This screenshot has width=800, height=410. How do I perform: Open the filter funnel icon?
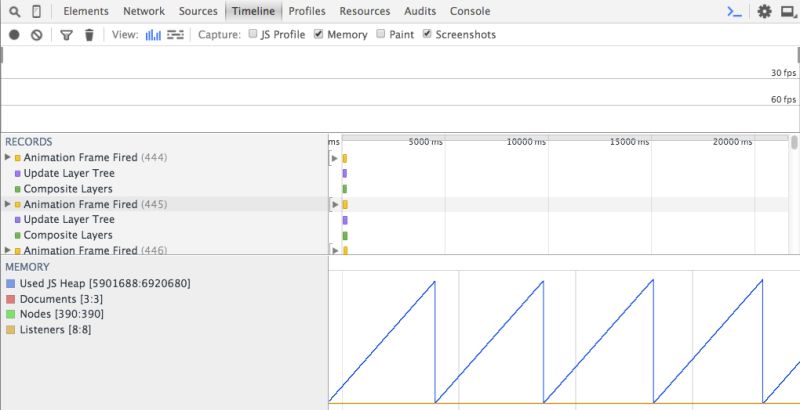tap(66, 35)
